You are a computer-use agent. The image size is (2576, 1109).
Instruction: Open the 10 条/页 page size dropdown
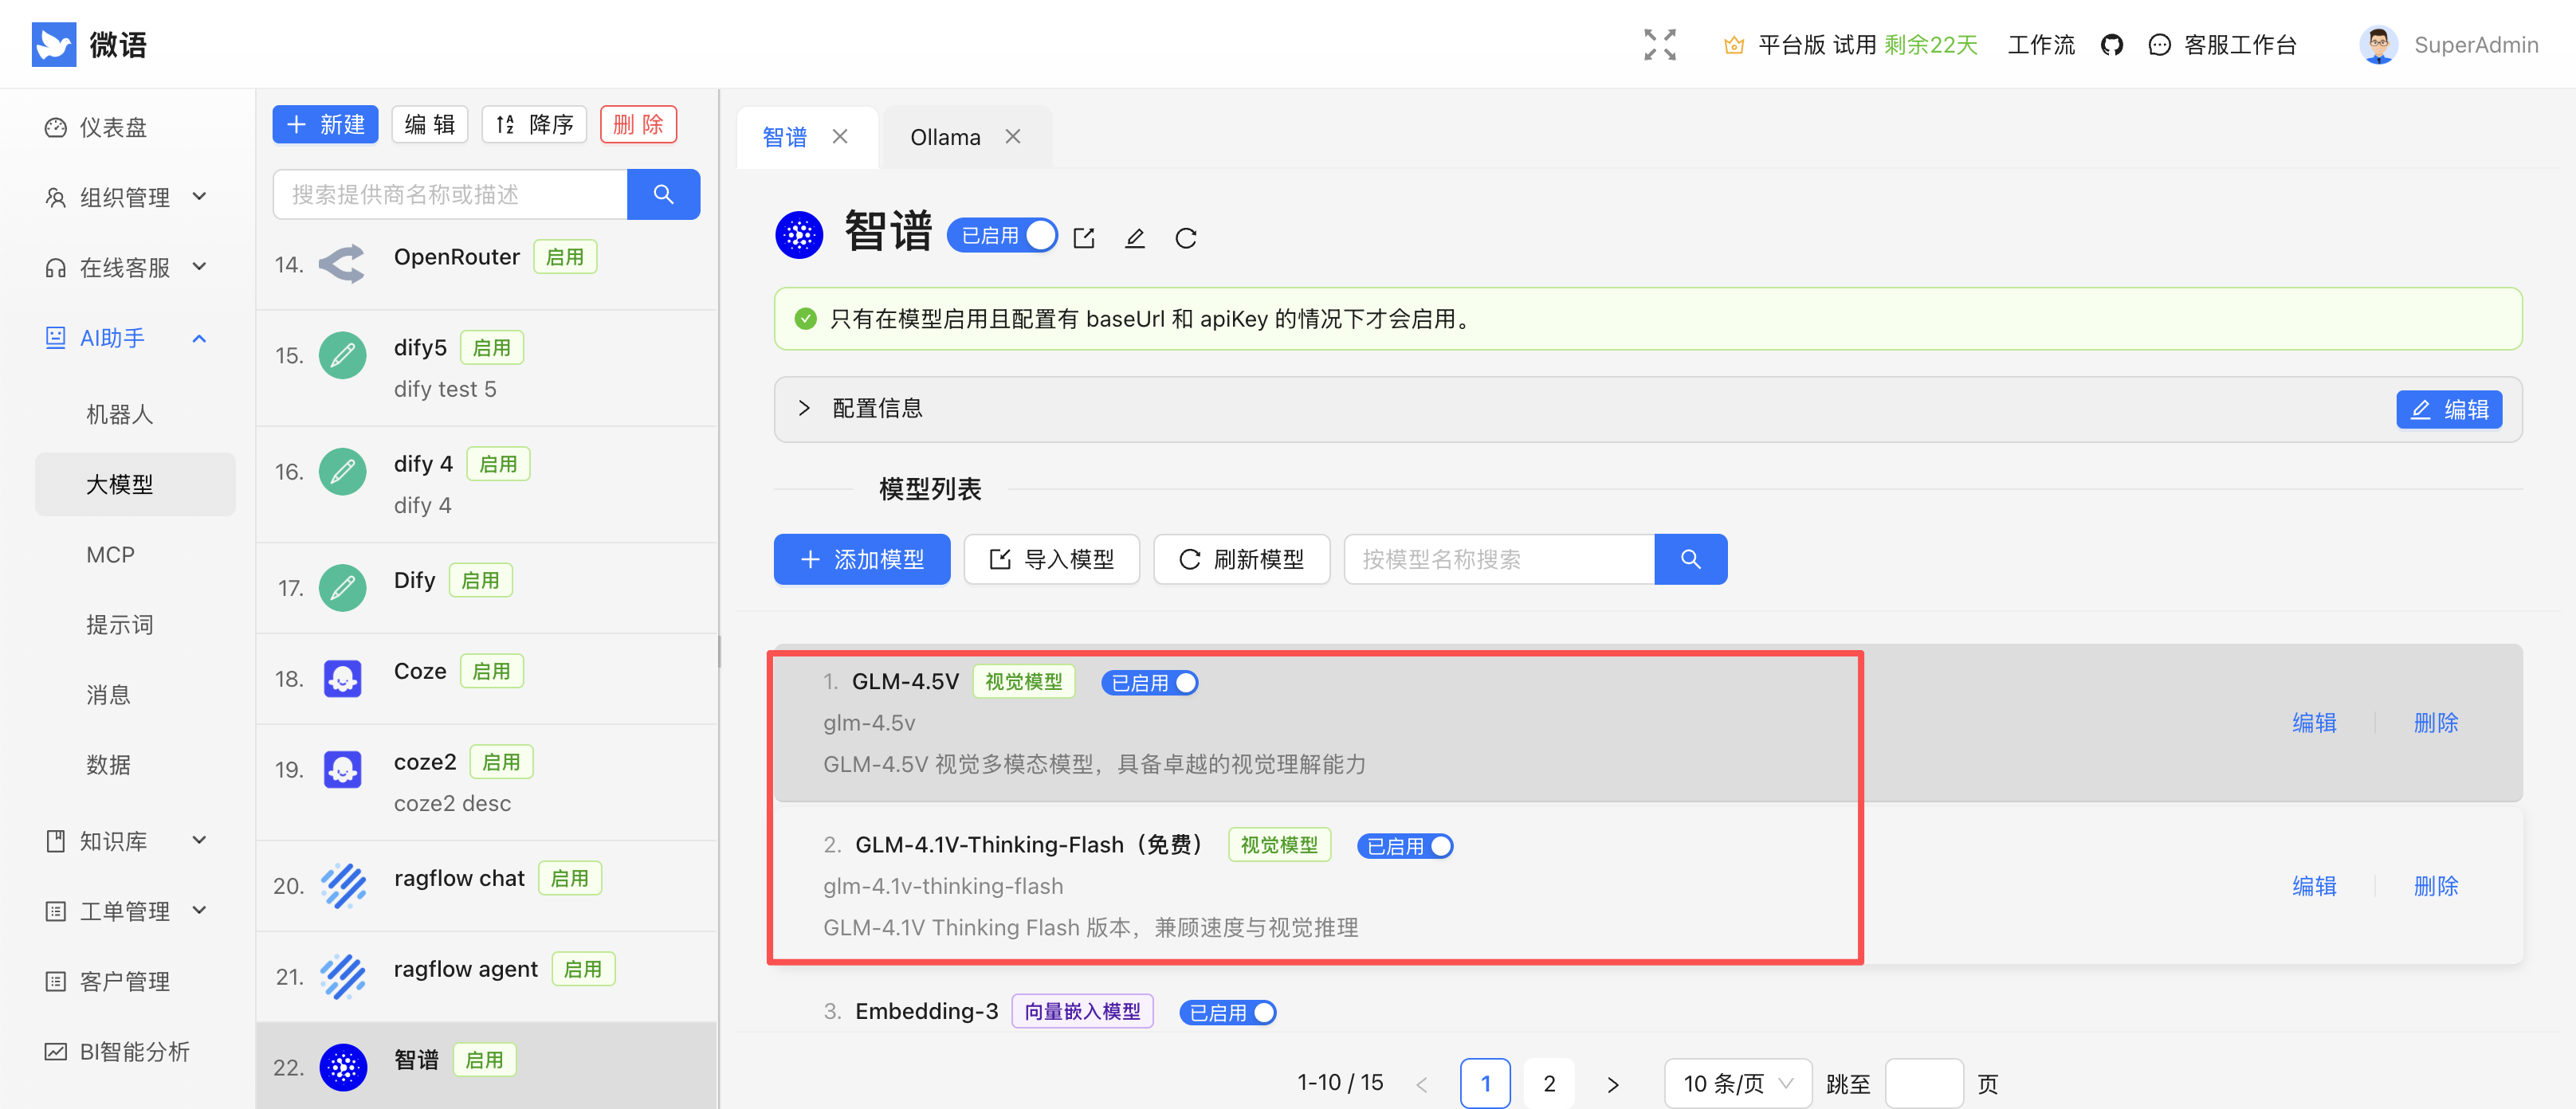coord(1737,1083)
